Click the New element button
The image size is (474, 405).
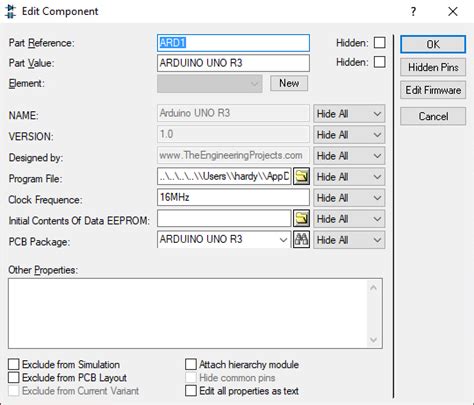click(289, 83)
